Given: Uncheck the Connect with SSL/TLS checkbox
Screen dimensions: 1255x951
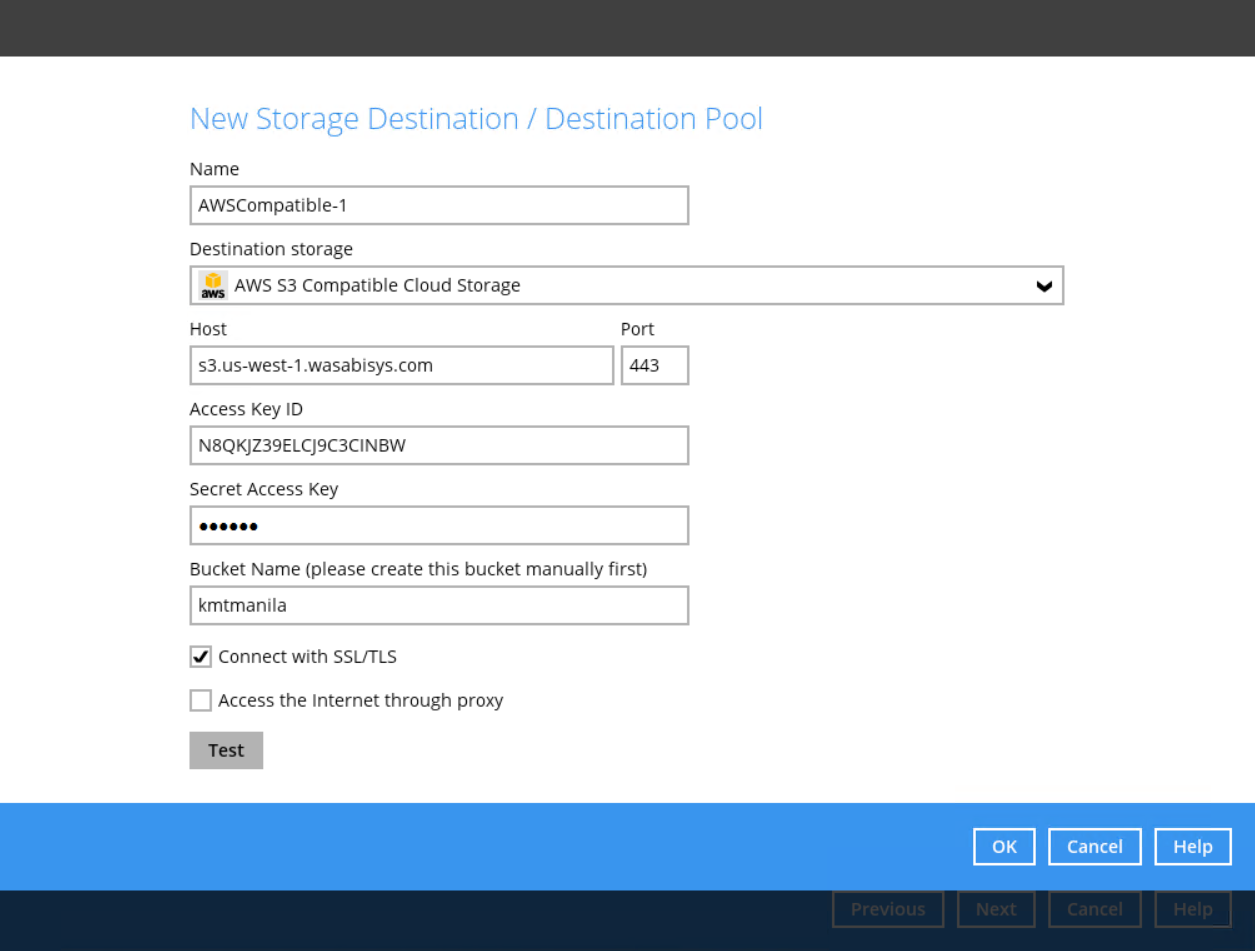Looking at the screenshot, I should [x=201, y=657].
